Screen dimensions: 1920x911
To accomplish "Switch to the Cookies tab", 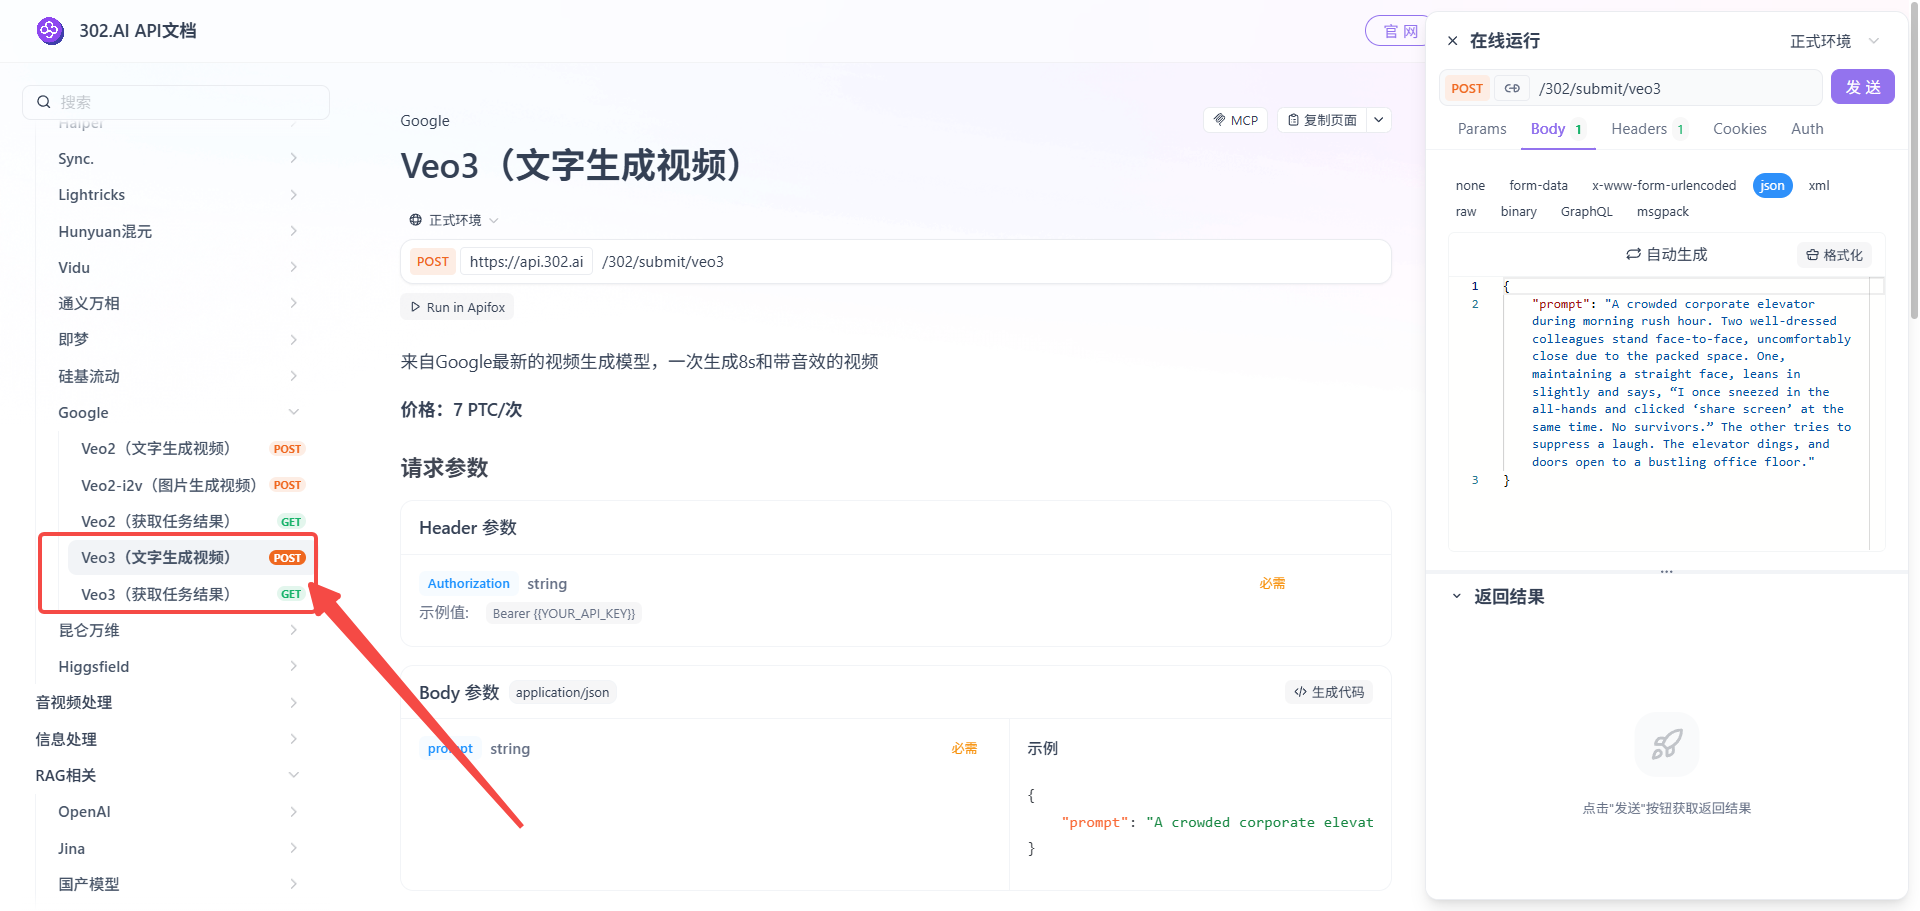I will coord(1739,129).
